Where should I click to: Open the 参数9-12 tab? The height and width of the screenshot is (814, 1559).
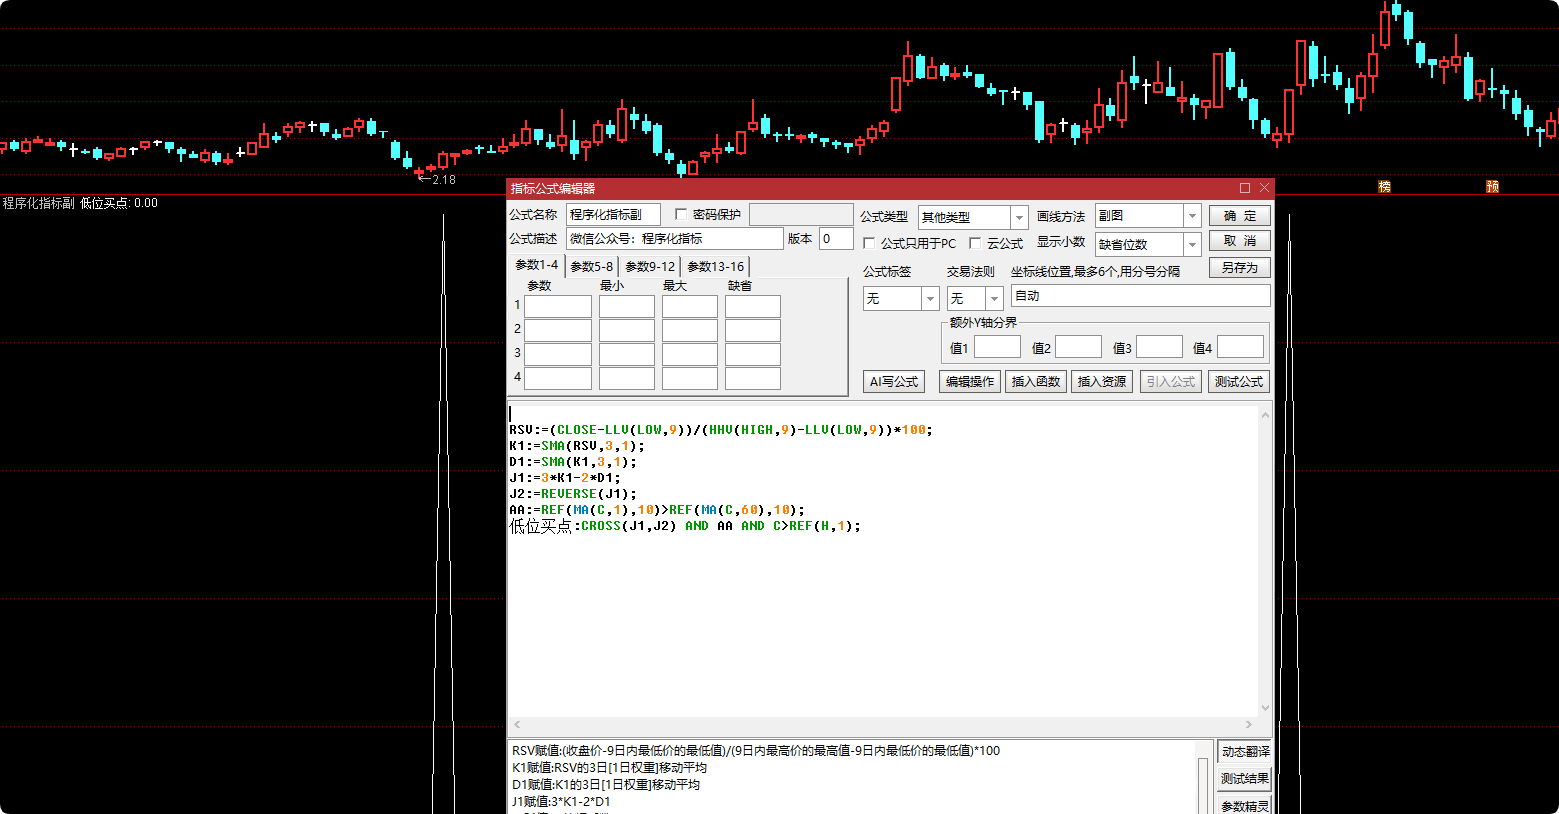click(650, 266)
